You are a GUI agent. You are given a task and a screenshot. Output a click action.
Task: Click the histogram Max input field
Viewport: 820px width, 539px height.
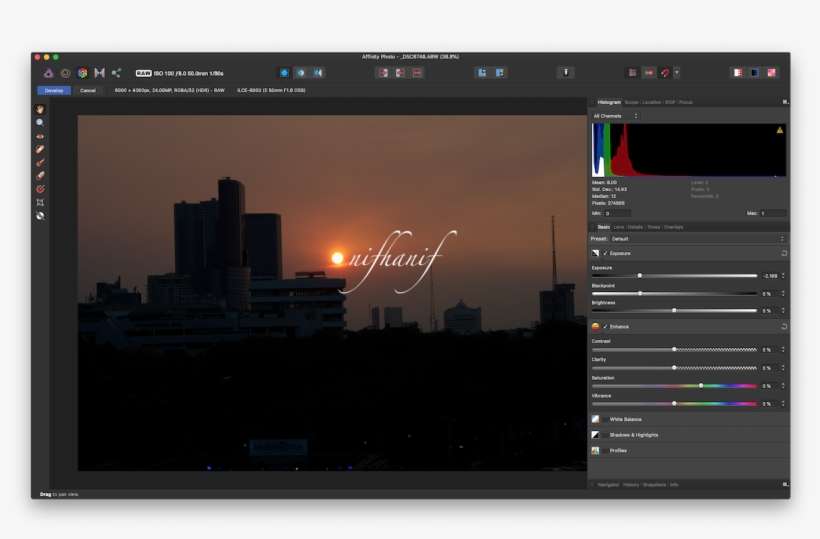click(772, 213)
